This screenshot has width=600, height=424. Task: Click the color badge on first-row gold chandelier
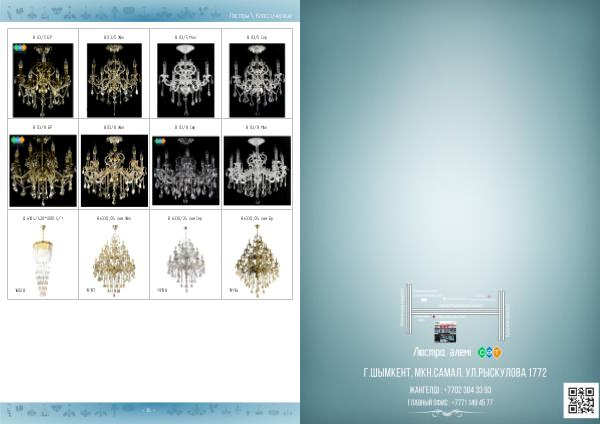click(17, 59)
